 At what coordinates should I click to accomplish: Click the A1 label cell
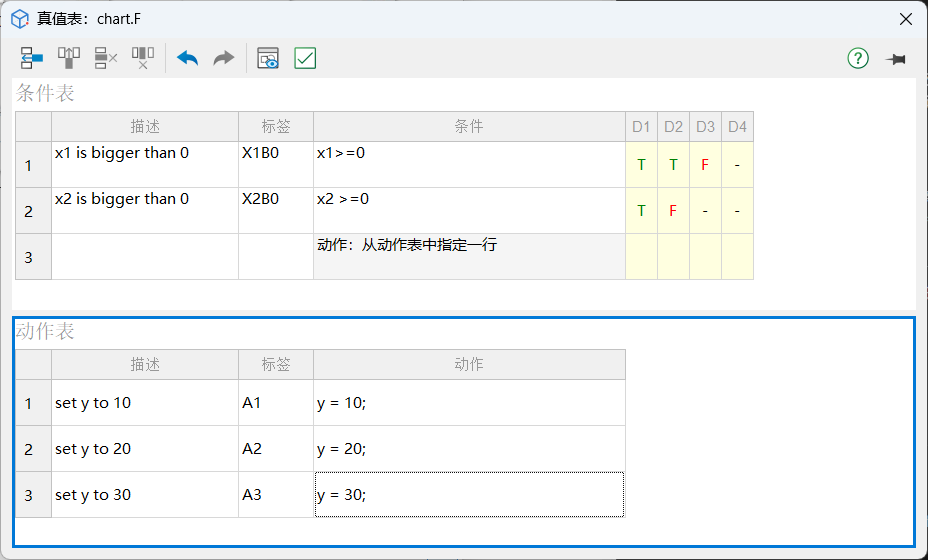click(275, 403)
